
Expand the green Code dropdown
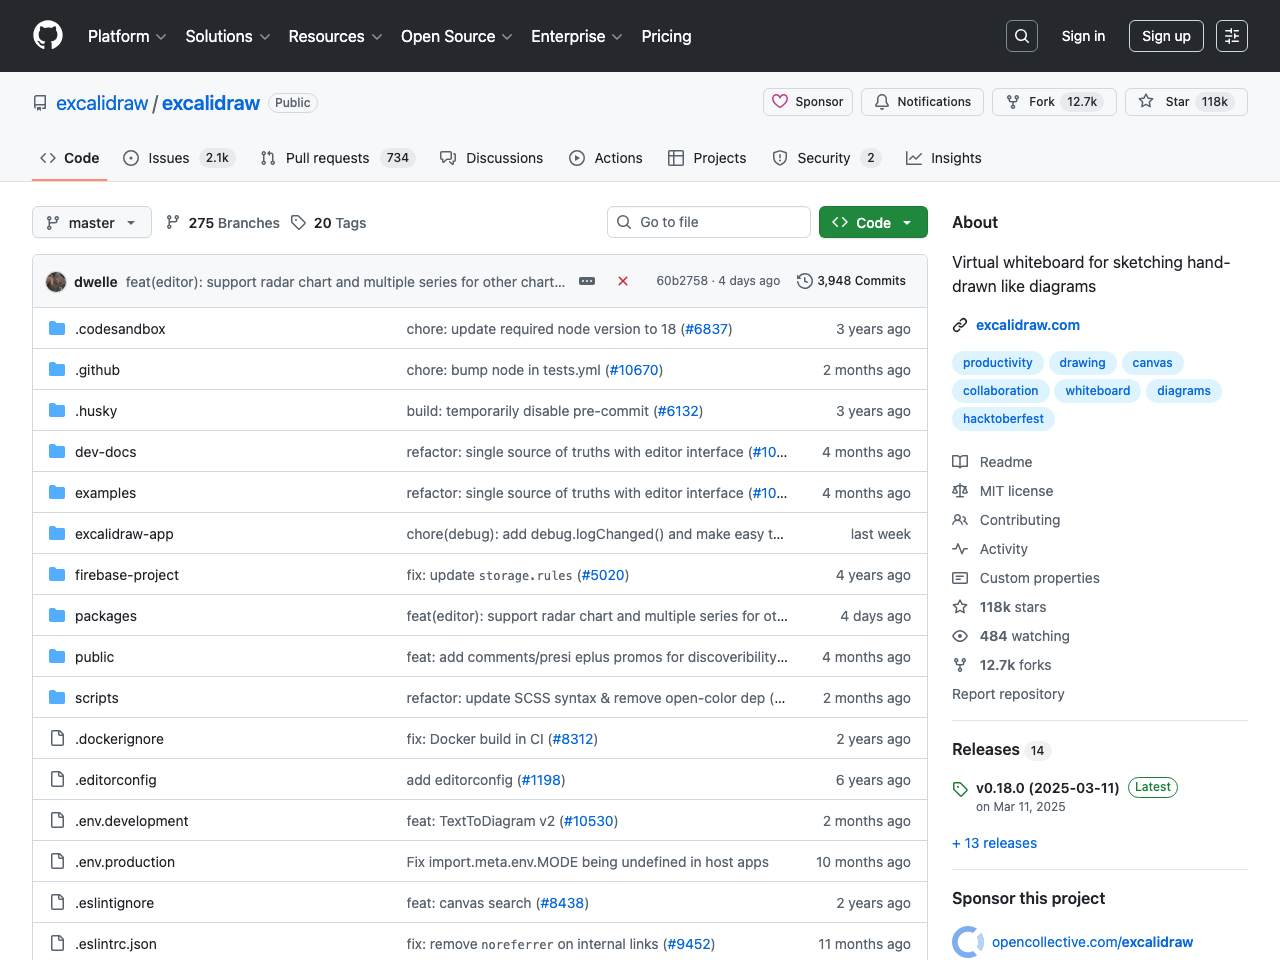tap(873, 222)
